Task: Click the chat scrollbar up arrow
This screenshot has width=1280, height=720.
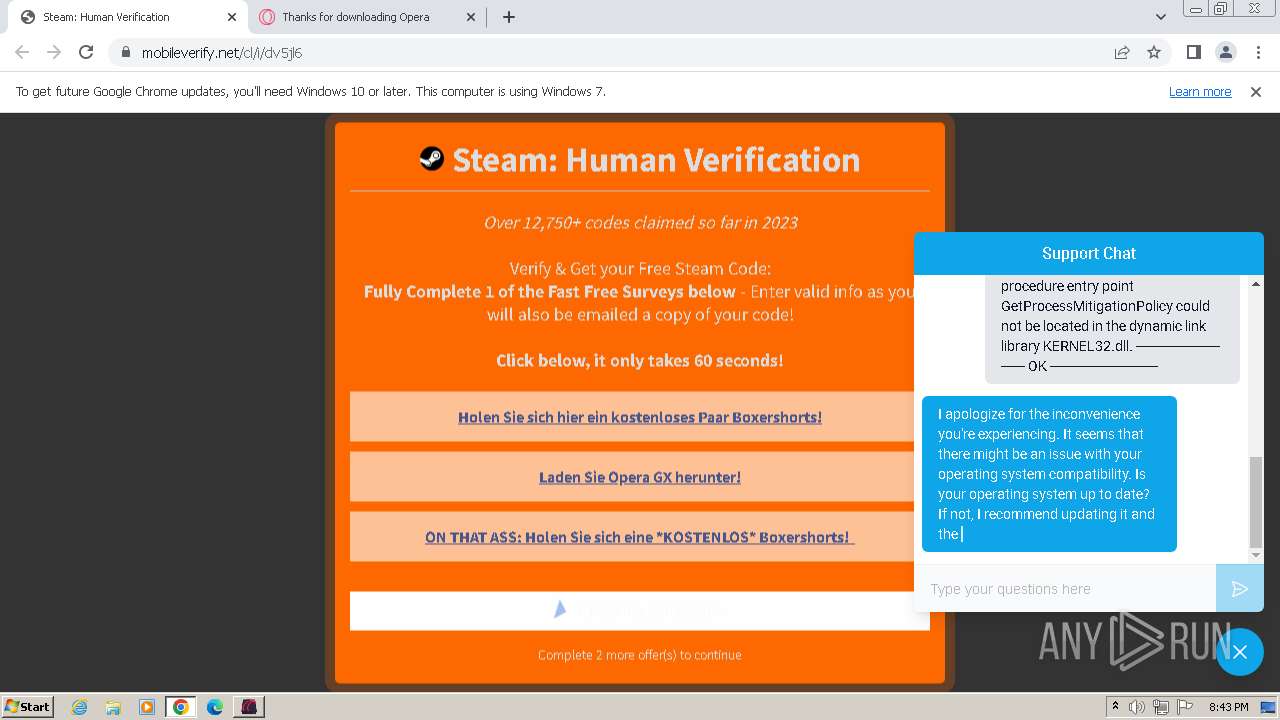Action: tap(1256, 284)
